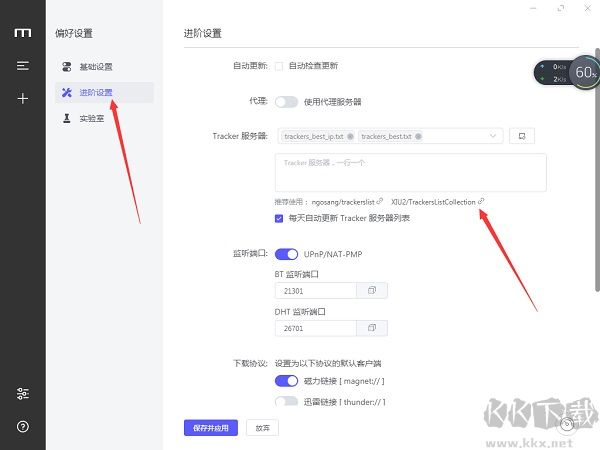Open 基础设置 preferences page
The image size is (600, 450).
[x=104, y=67]
